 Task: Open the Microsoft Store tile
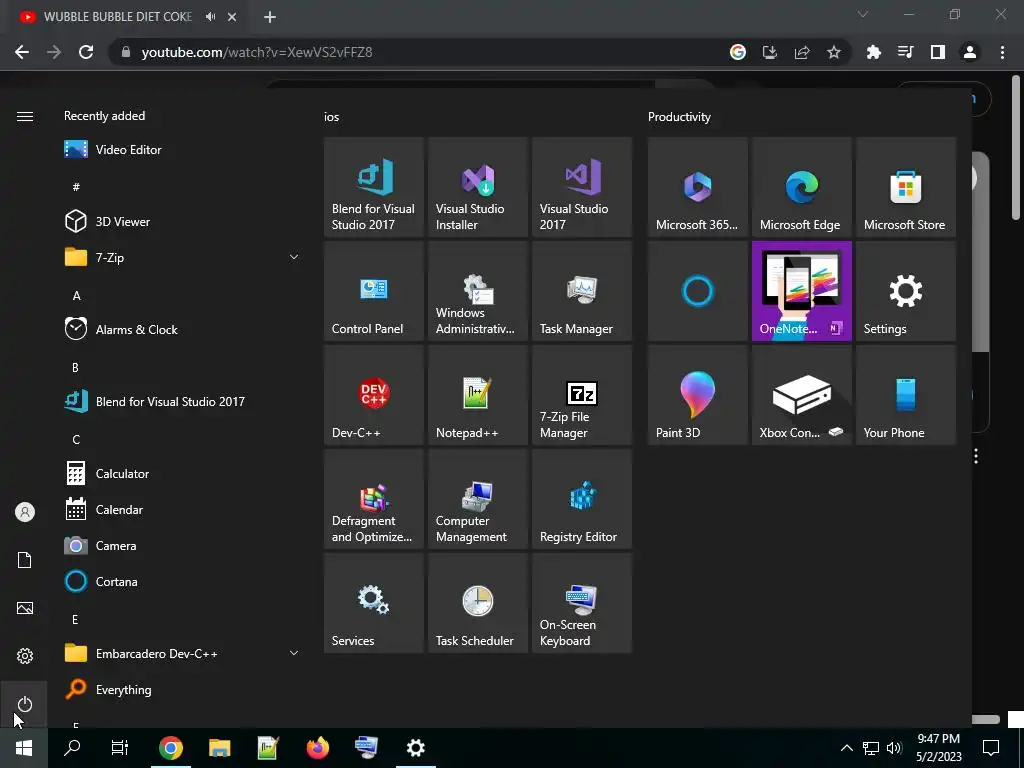pyautogui.click(x=906, y=187)
